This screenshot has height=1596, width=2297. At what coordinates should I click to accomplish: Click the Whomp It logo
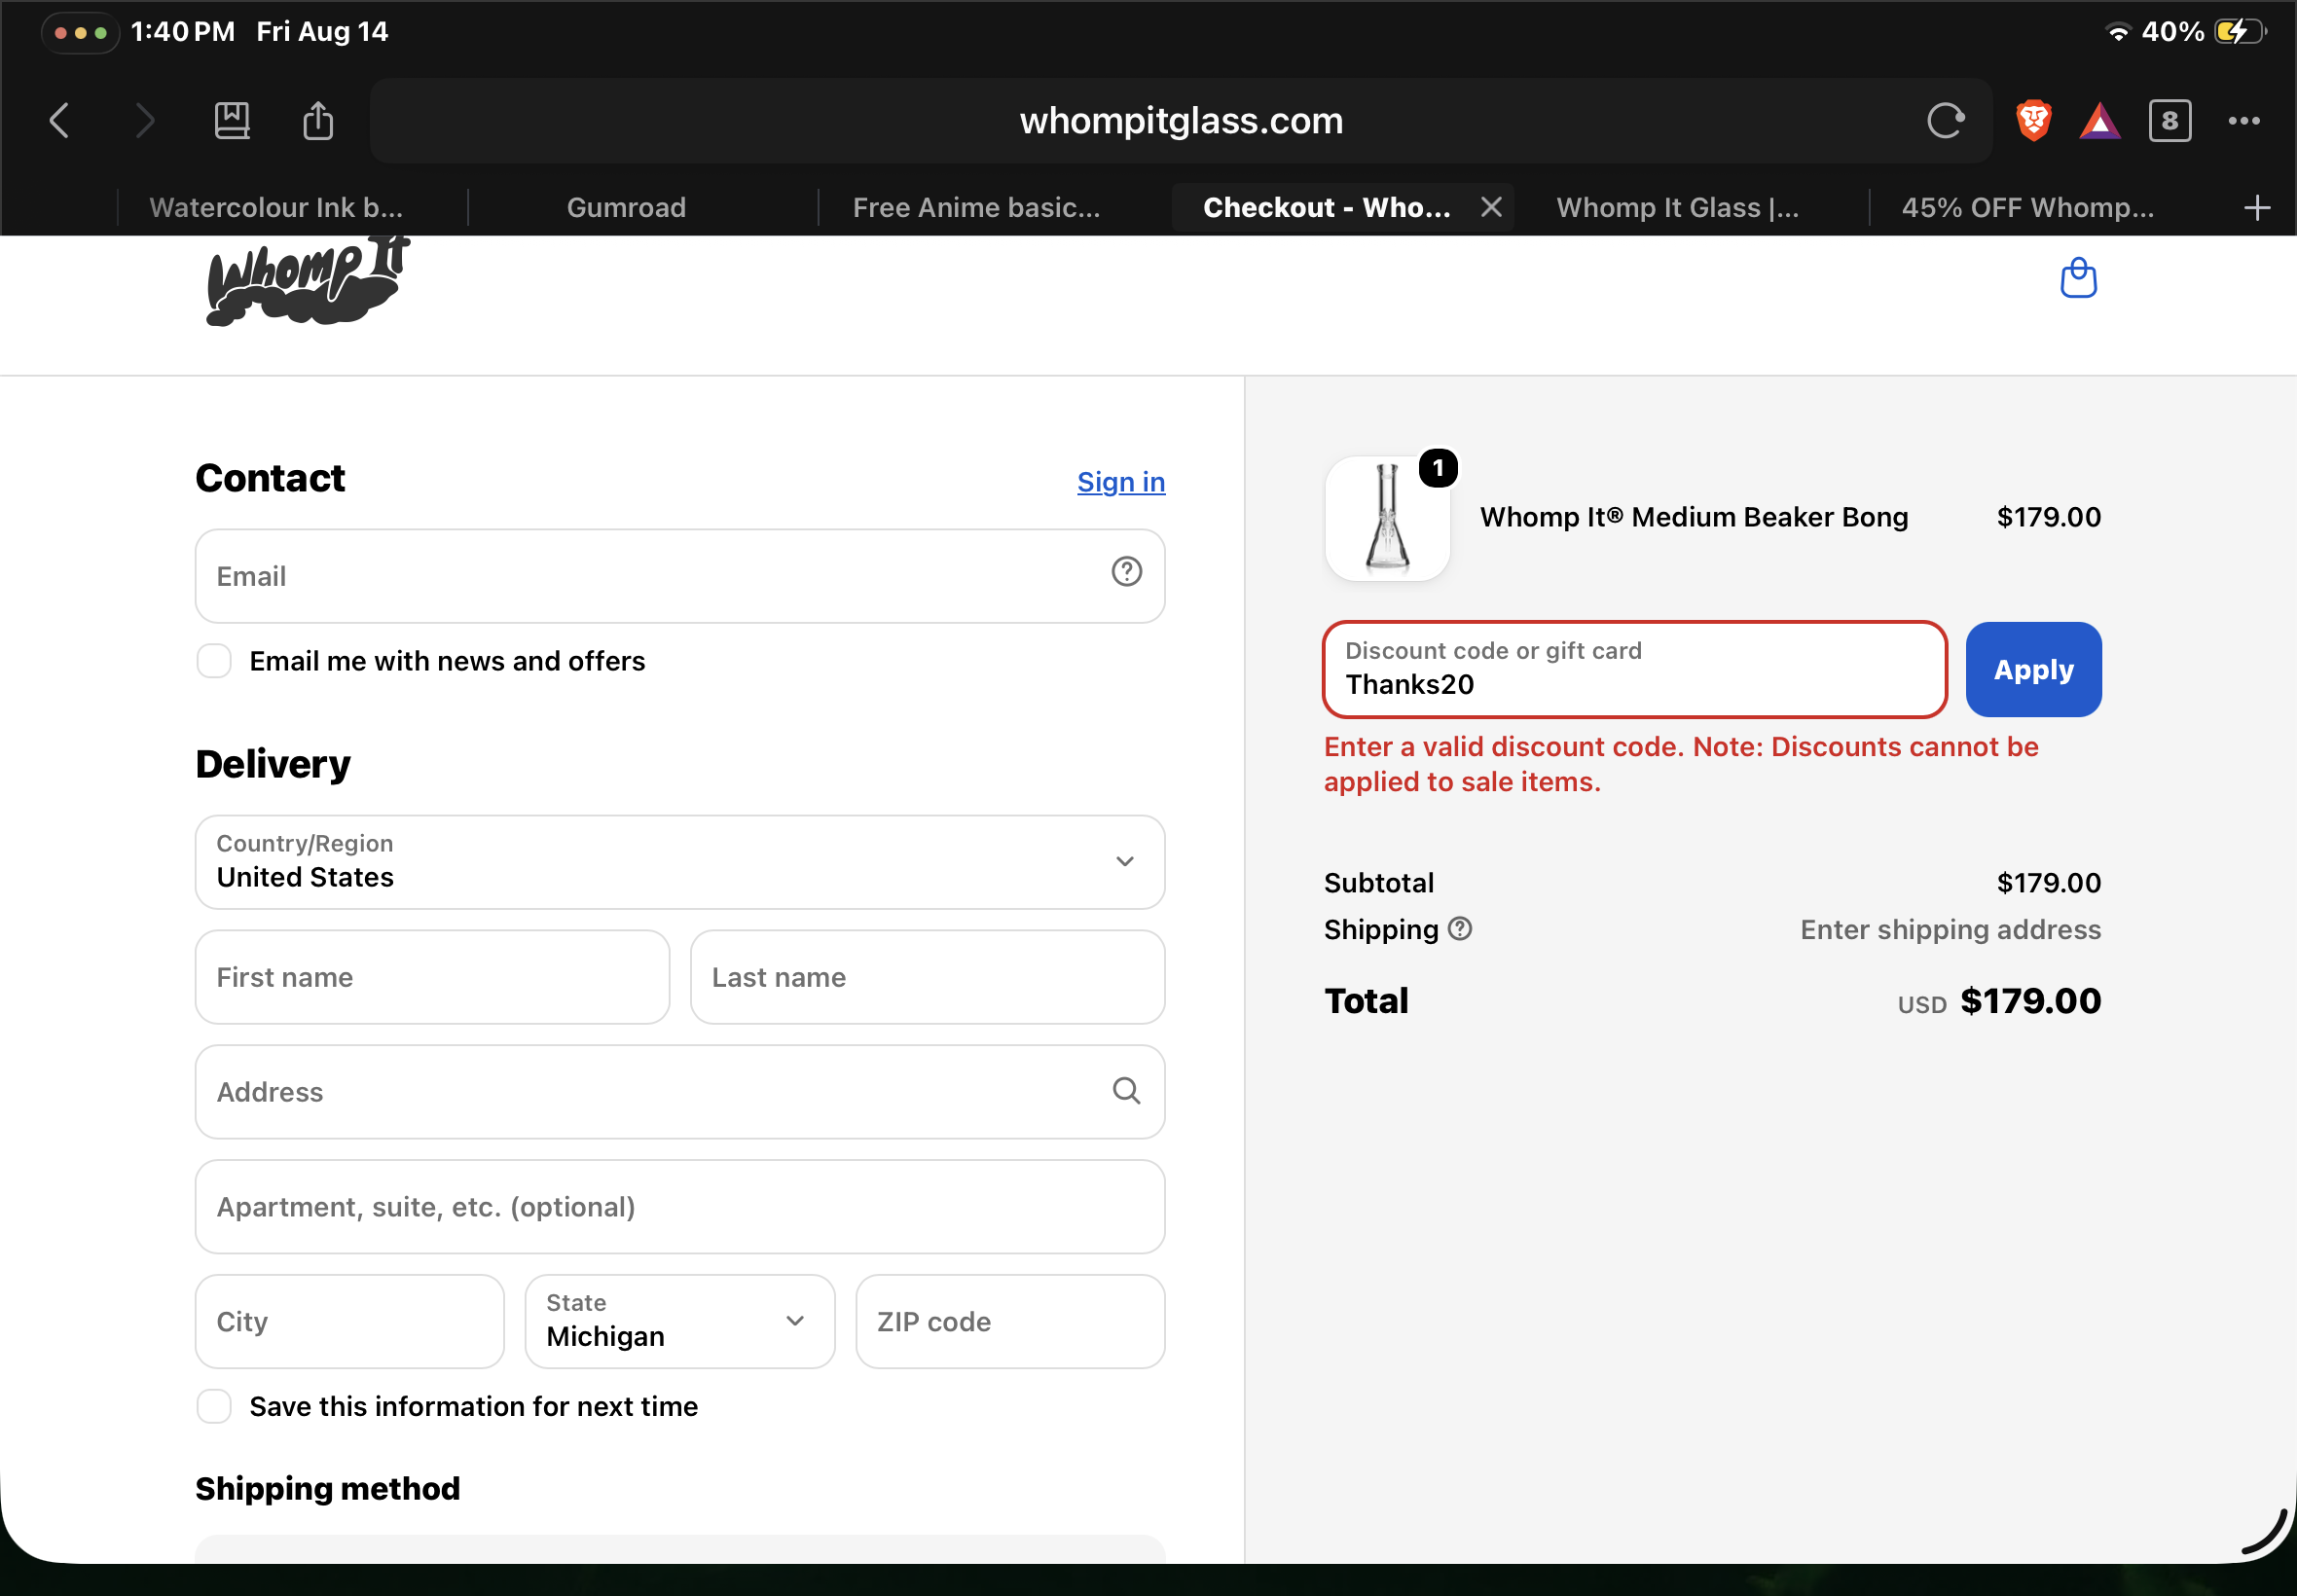[308, 280]
